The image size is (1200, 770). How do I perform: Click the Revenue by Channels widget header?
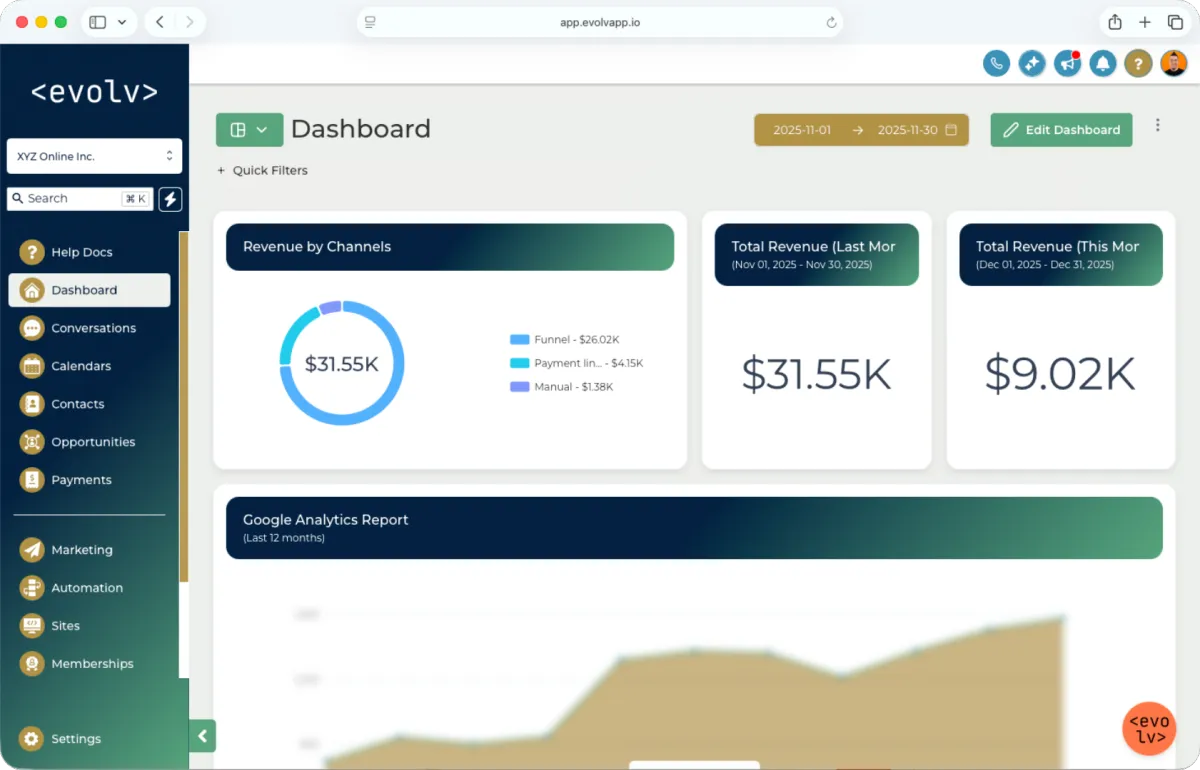coord(450,247)
